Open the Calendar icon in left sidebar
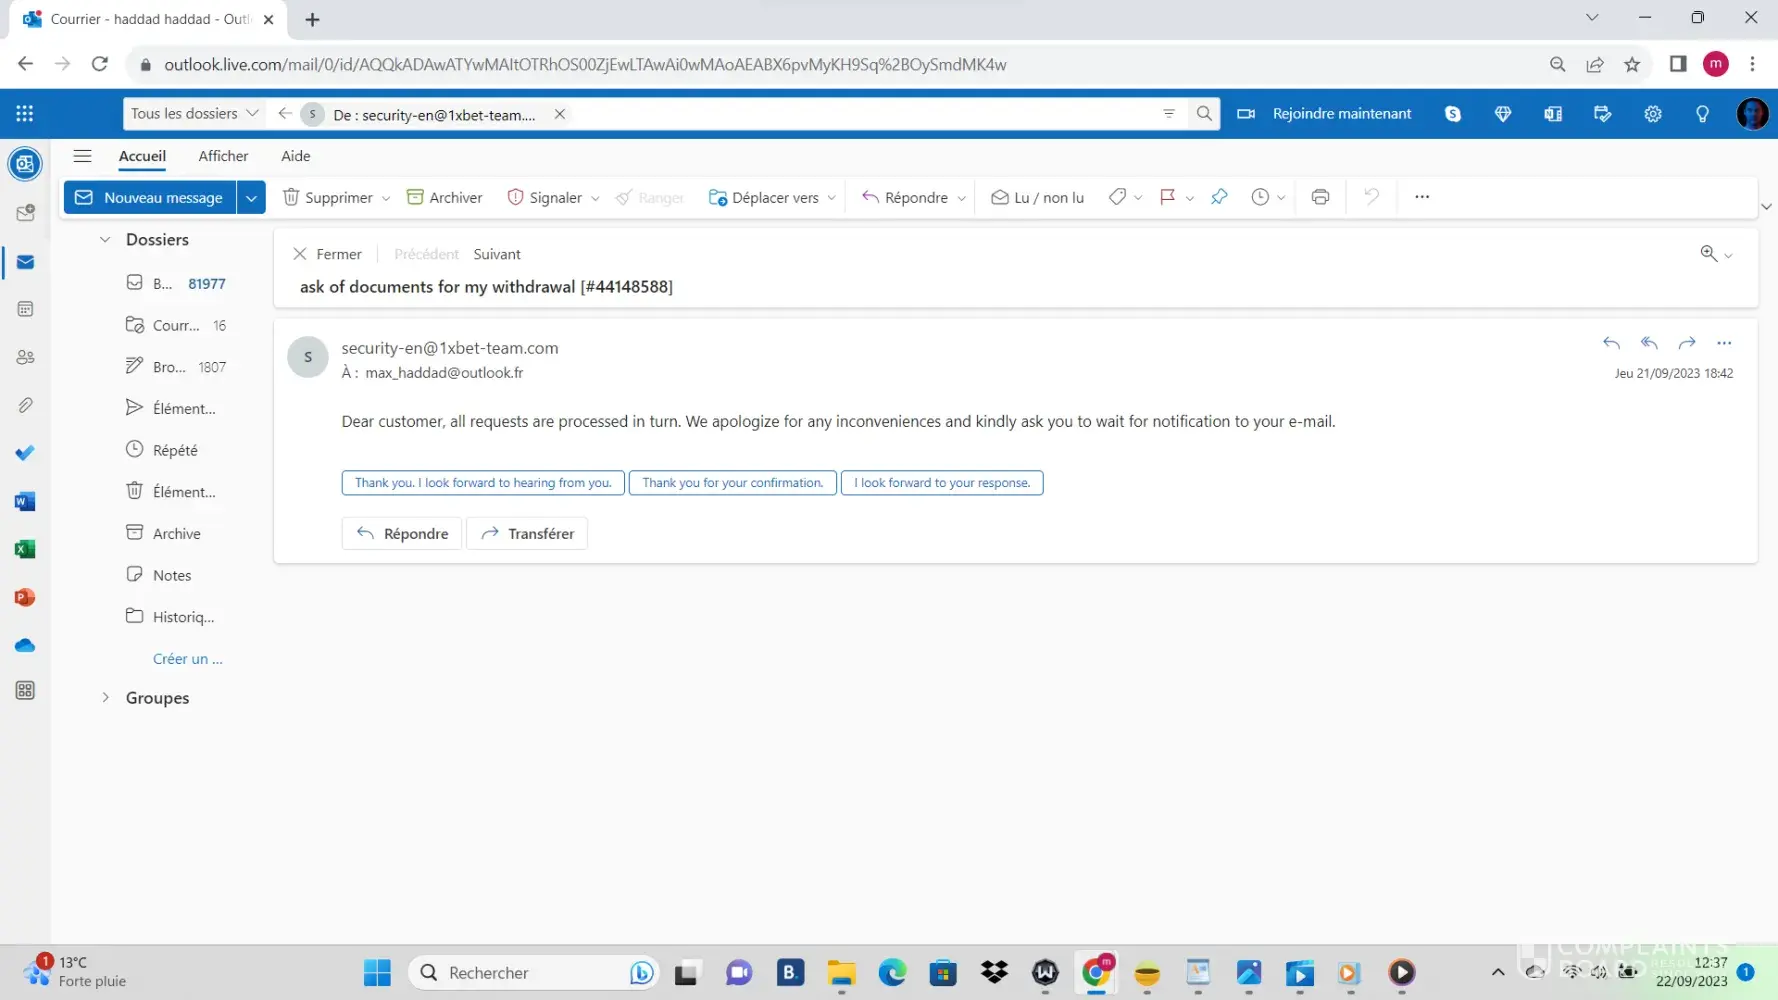The height and width of the screenshot is (1000, 1778). coord(26,309)
